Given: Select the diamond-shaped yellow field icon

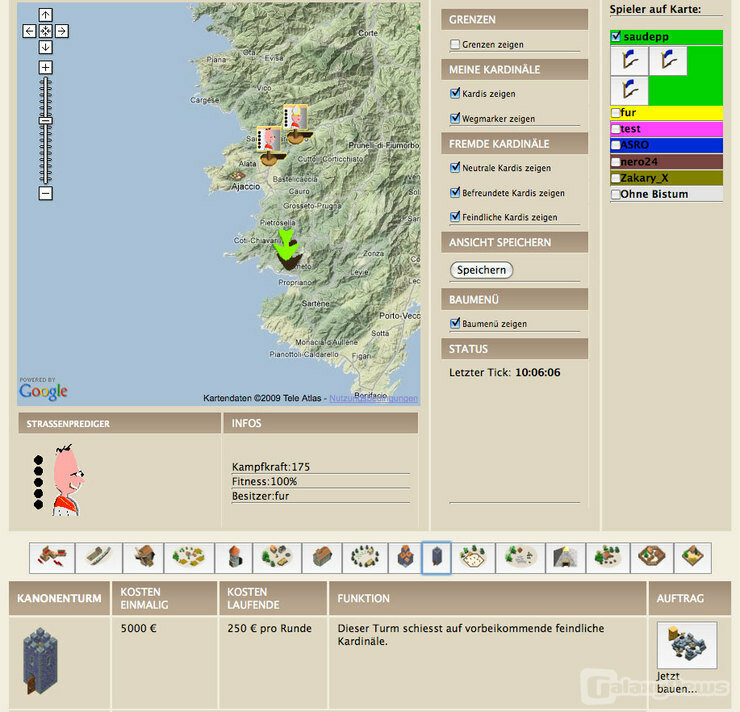Looking at the screenshot, I should [x=693, y=558].
